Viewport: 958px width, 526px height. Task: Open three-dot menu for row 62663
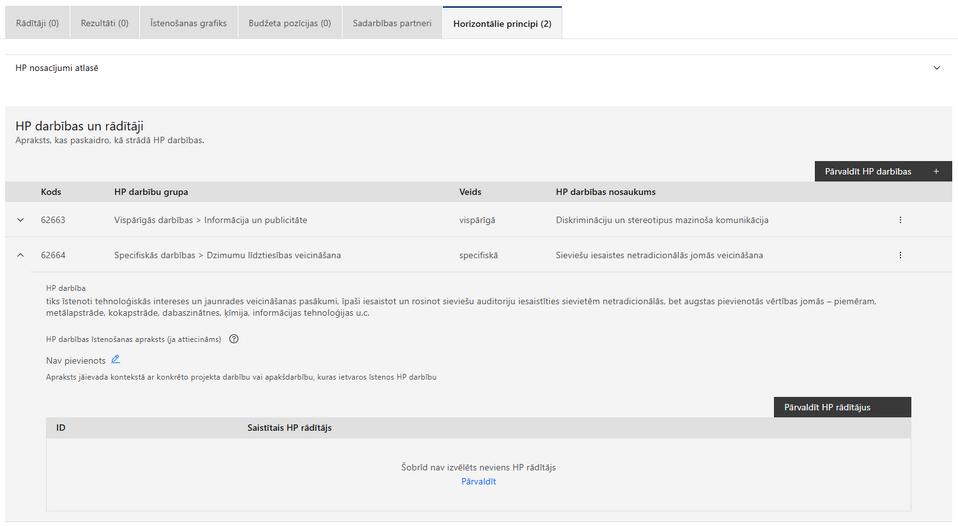(900, 220)
